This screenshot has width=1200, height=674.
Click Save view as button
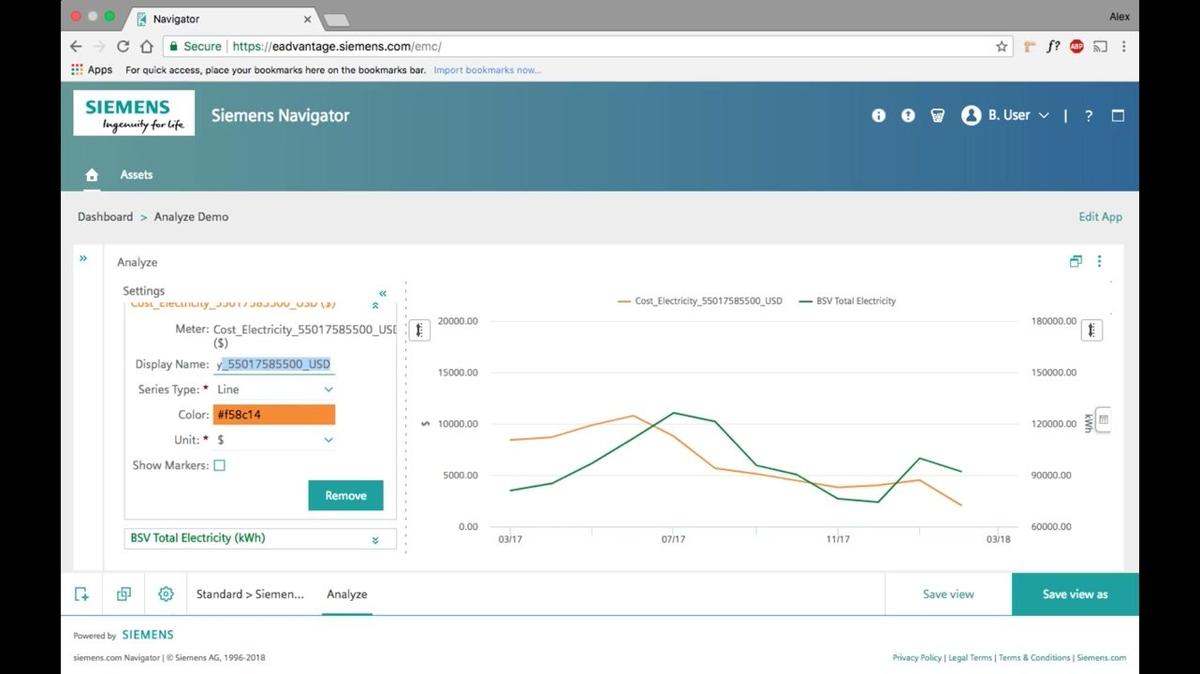pos(1075,594)
